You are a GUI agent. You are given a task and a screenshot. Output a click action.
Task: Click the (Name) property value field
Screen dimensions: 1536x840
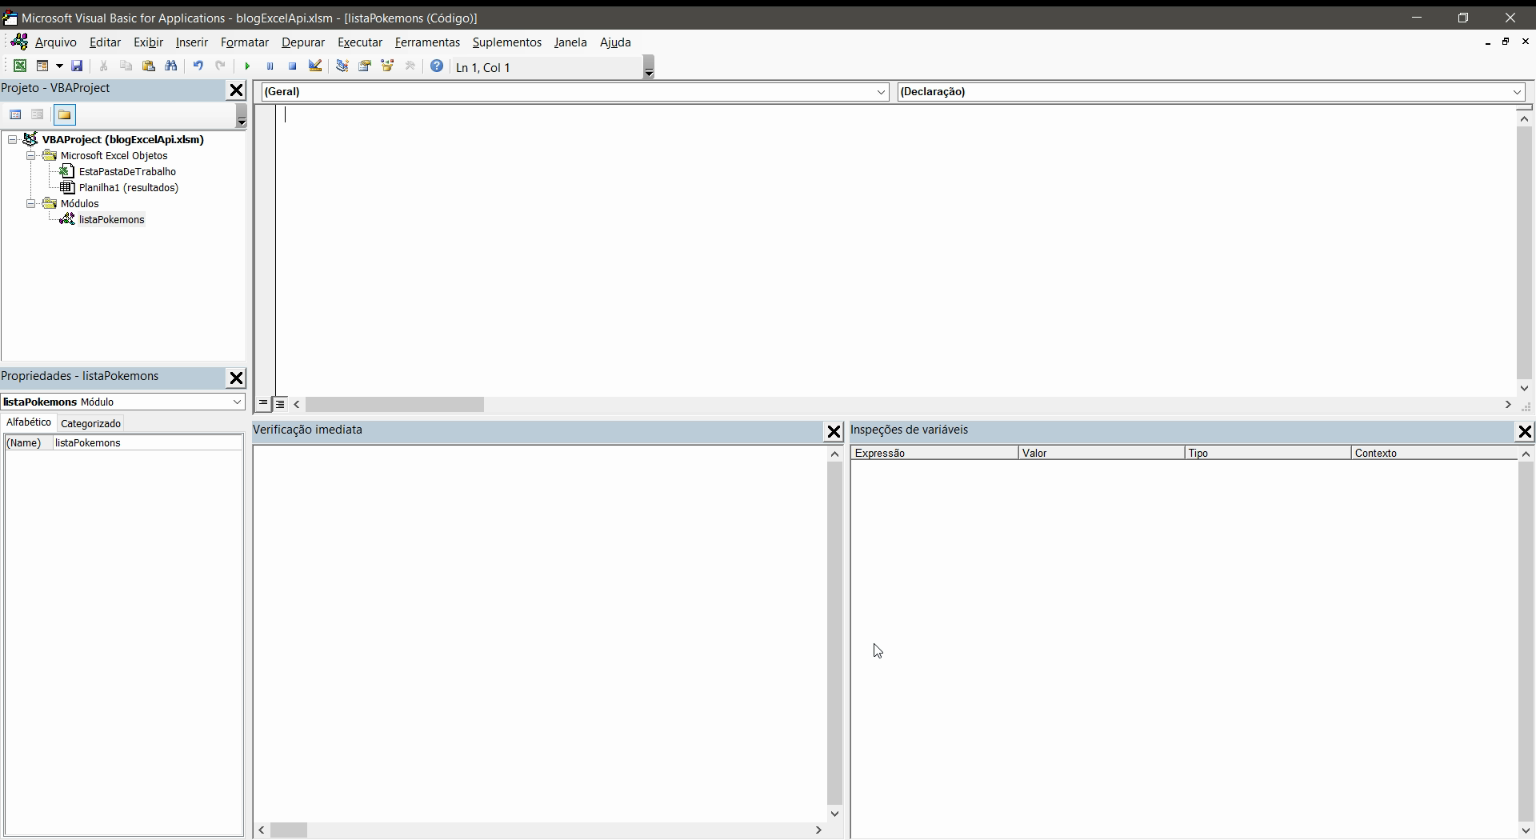point(147,443)
